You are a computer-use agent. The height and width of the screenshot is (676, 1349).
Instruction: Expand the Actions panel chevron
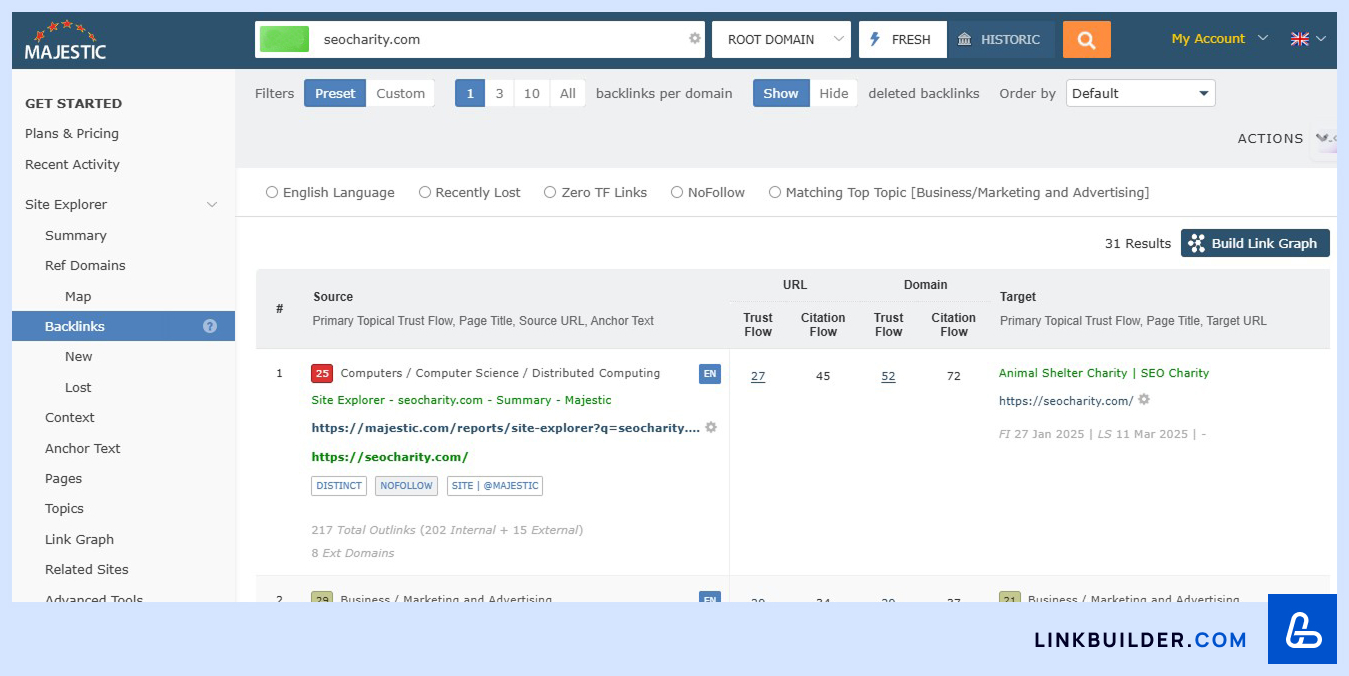(1324, 138)
